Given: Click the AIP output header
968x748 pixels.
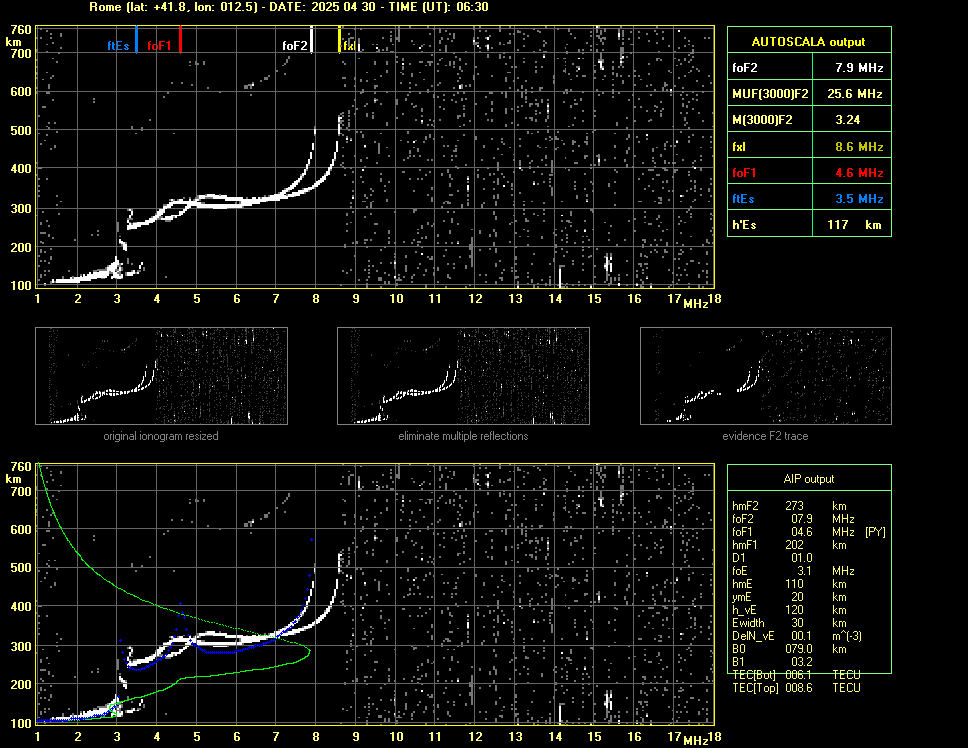Looking at the screenshot, I should [809, 479].
